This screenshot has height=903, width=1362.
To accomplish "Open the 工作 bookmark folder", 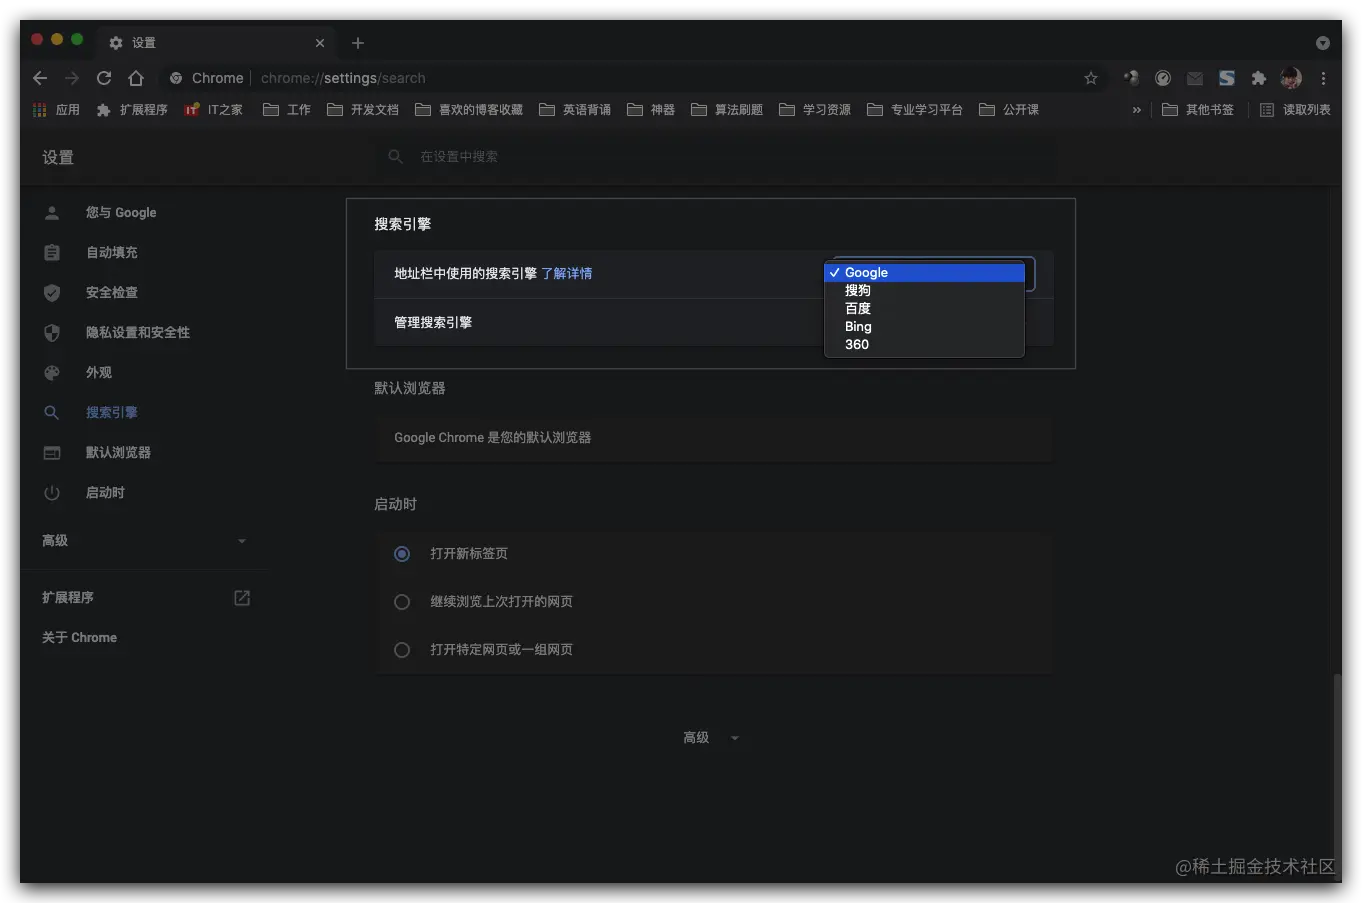I will [287, 110].
